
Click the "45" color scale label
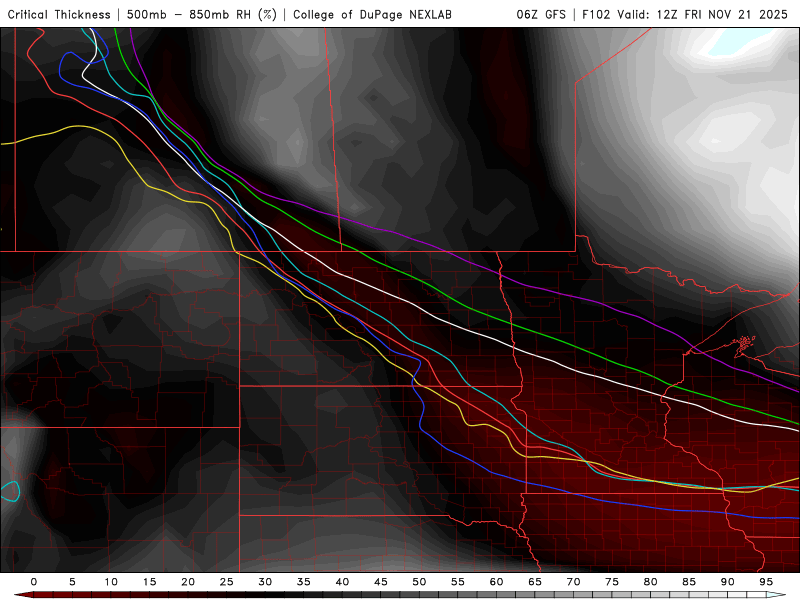pyautogui.click(x=381, y=582)
